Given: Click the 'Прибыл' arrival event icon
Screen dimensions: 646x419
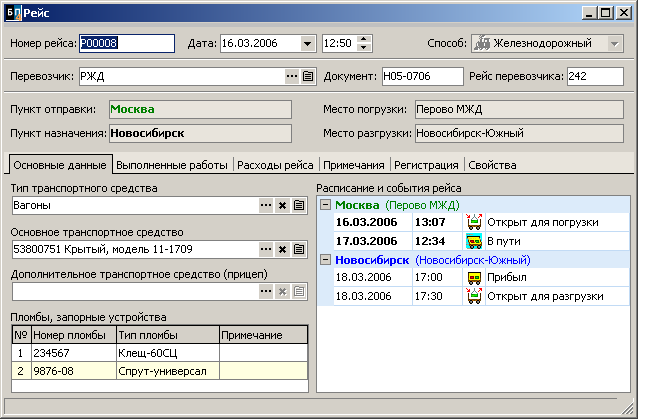Looking at the screenshot, I should pyautogui.click(x=474, y=278).
